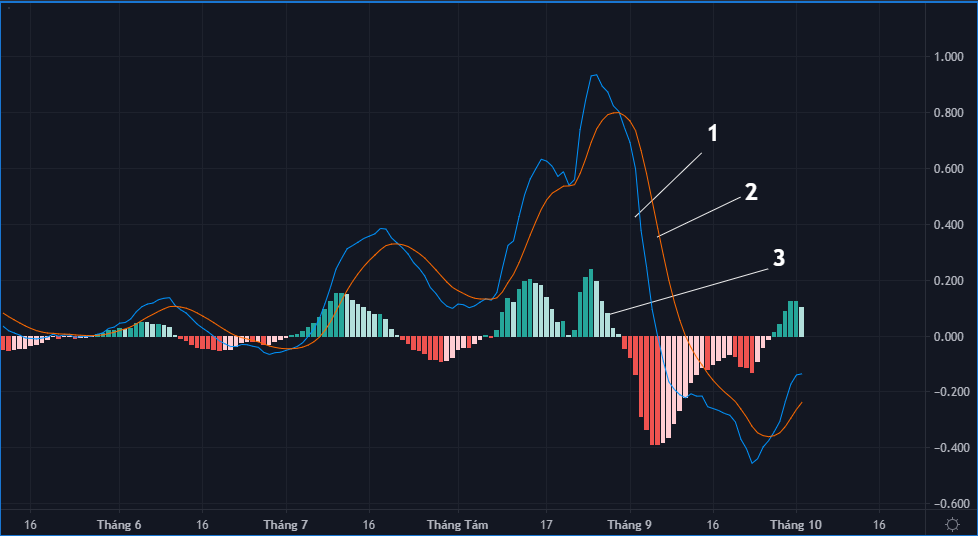Click the Tháng 6 date label
Screen dimensions: 978x536
pos(119,525)
